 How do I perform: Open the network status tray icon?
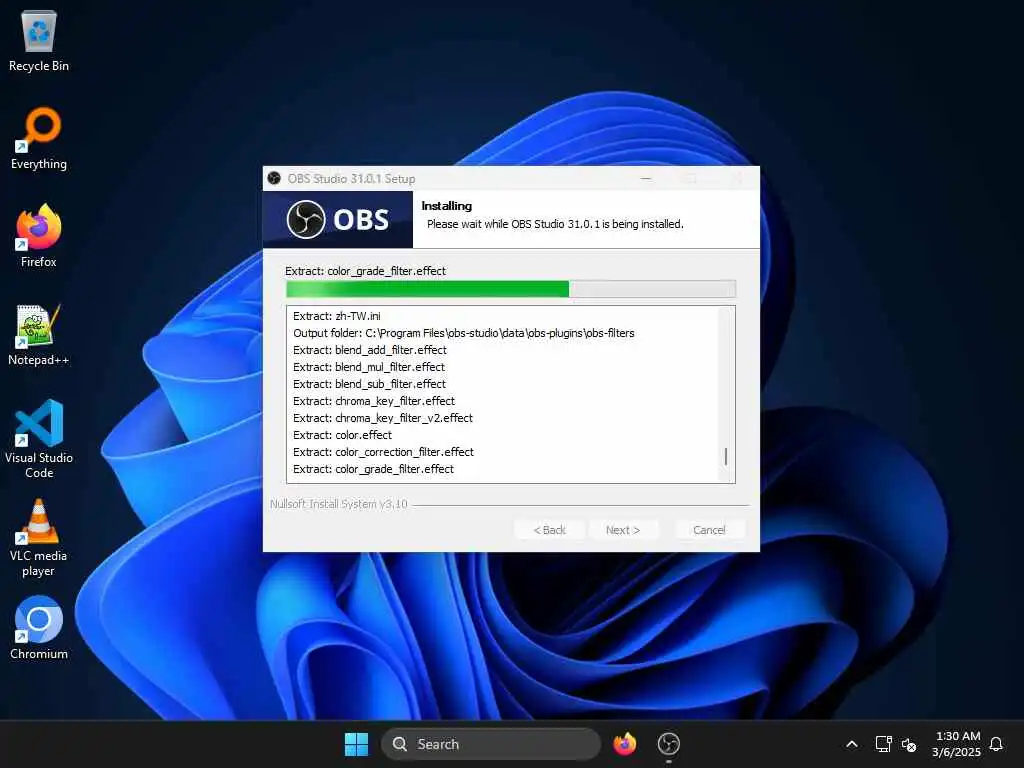(x=883, y=744)
